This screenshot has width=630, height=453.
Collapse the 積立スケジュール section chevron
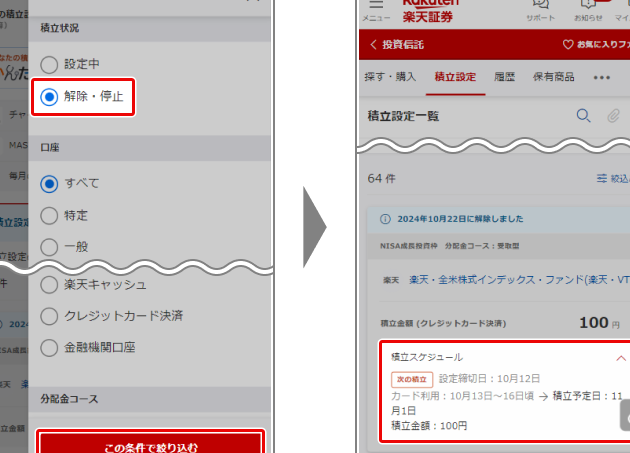pos(621,358)
